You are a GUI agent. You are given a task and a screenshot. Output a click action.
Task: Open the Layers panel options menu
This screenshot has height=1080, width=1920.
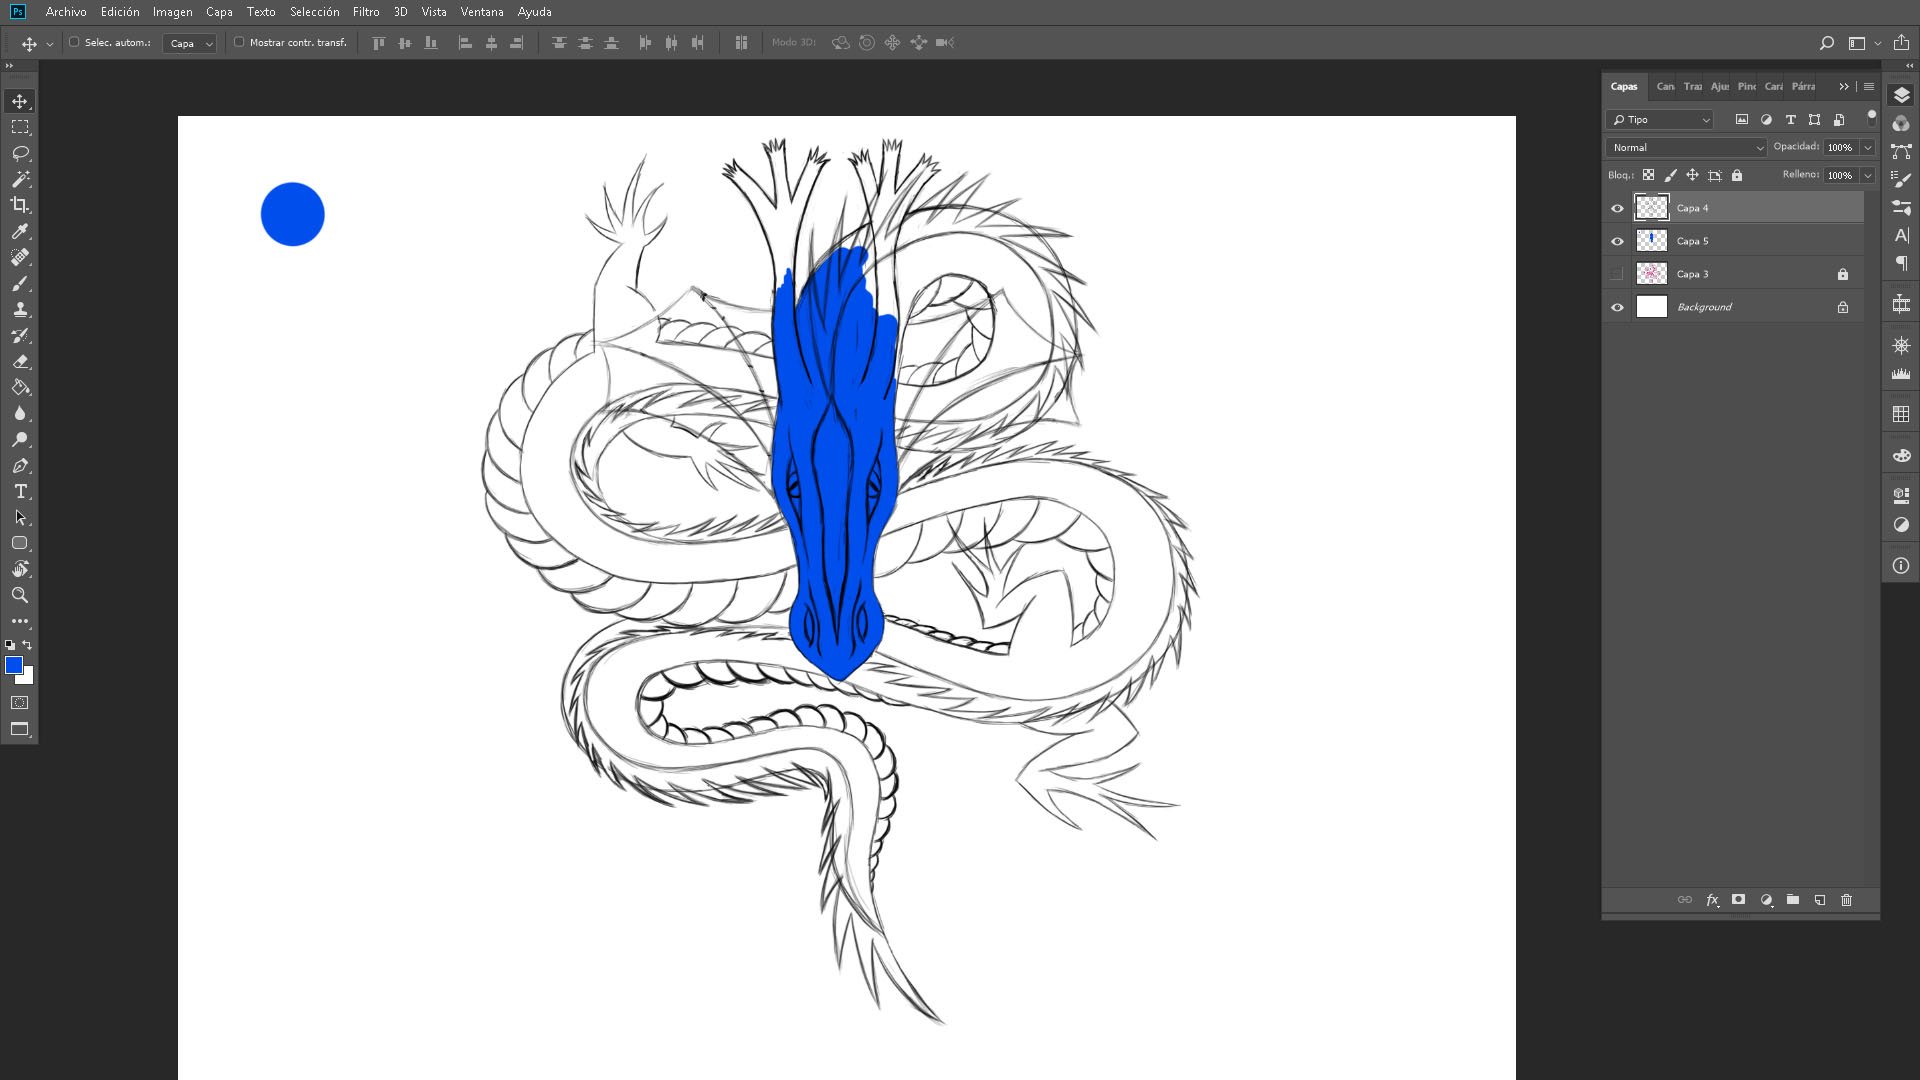click(1869, 86)
